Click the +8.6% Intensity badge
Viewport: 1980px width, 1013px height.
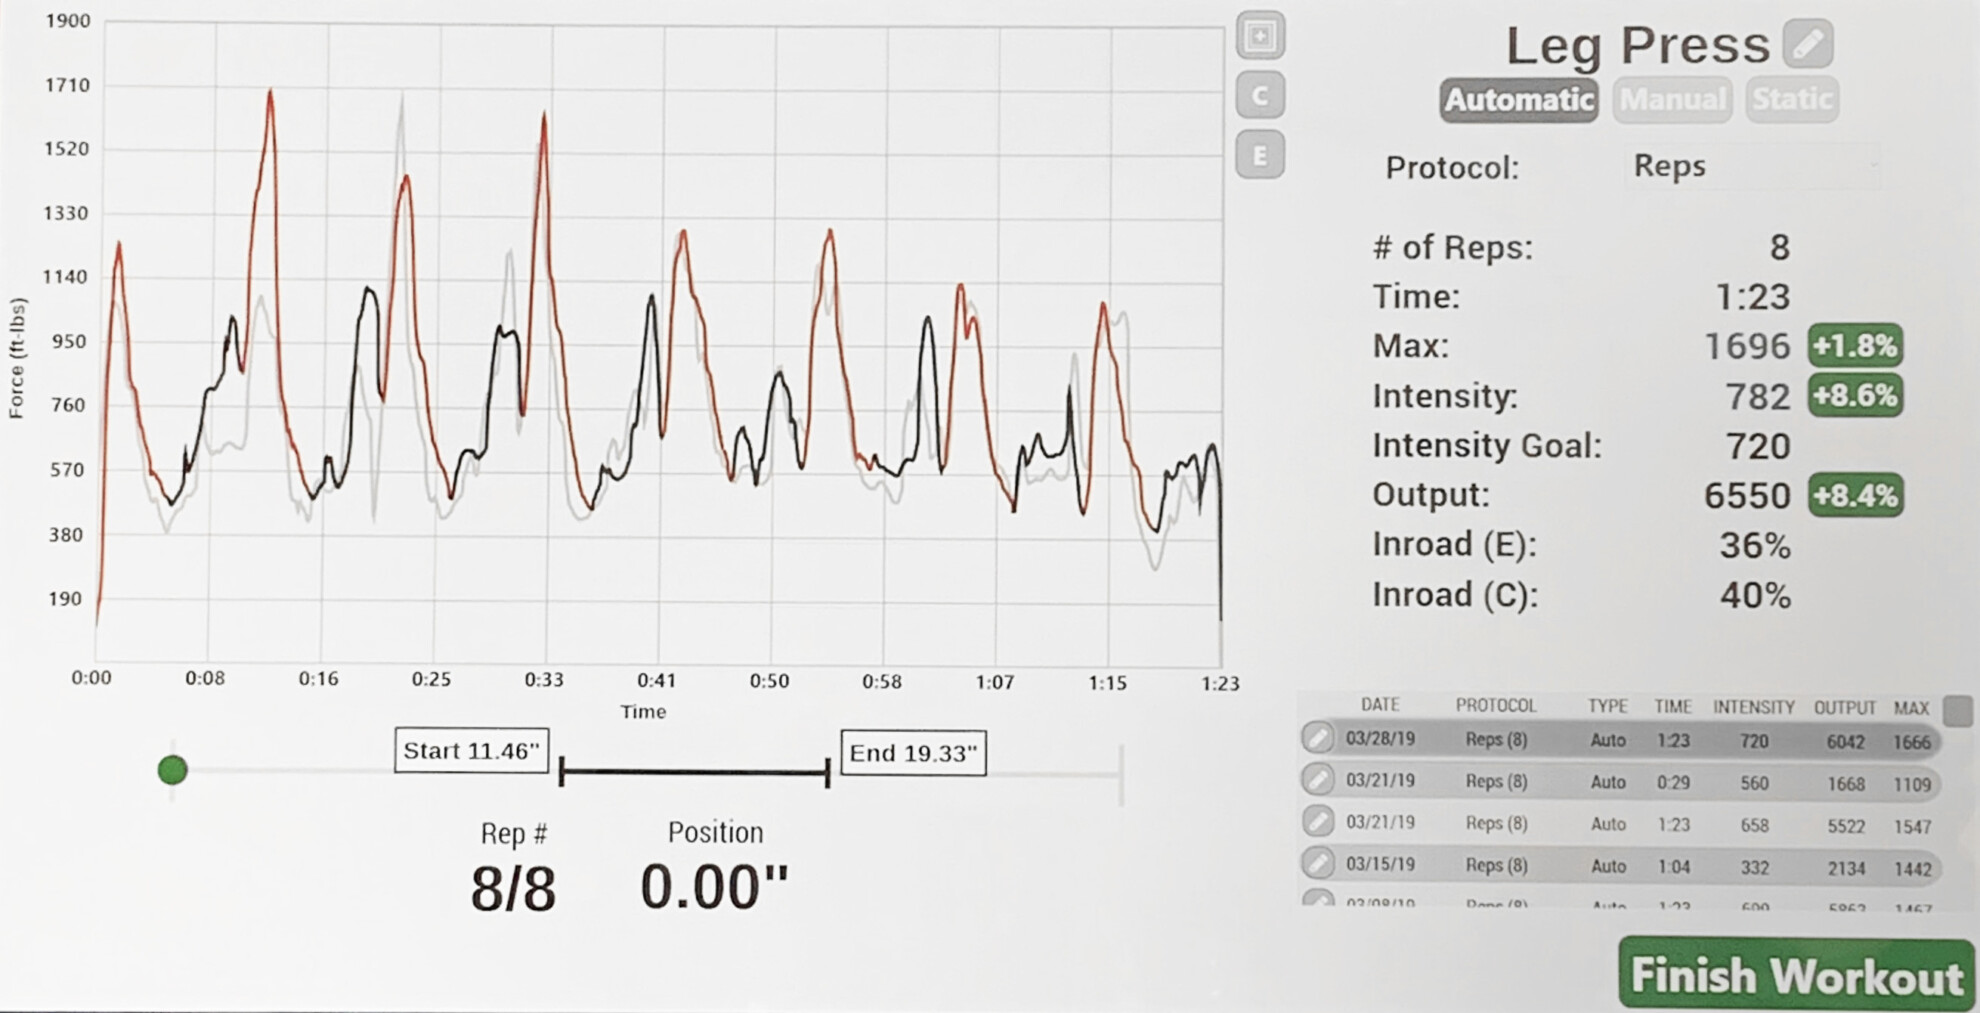1855,396
